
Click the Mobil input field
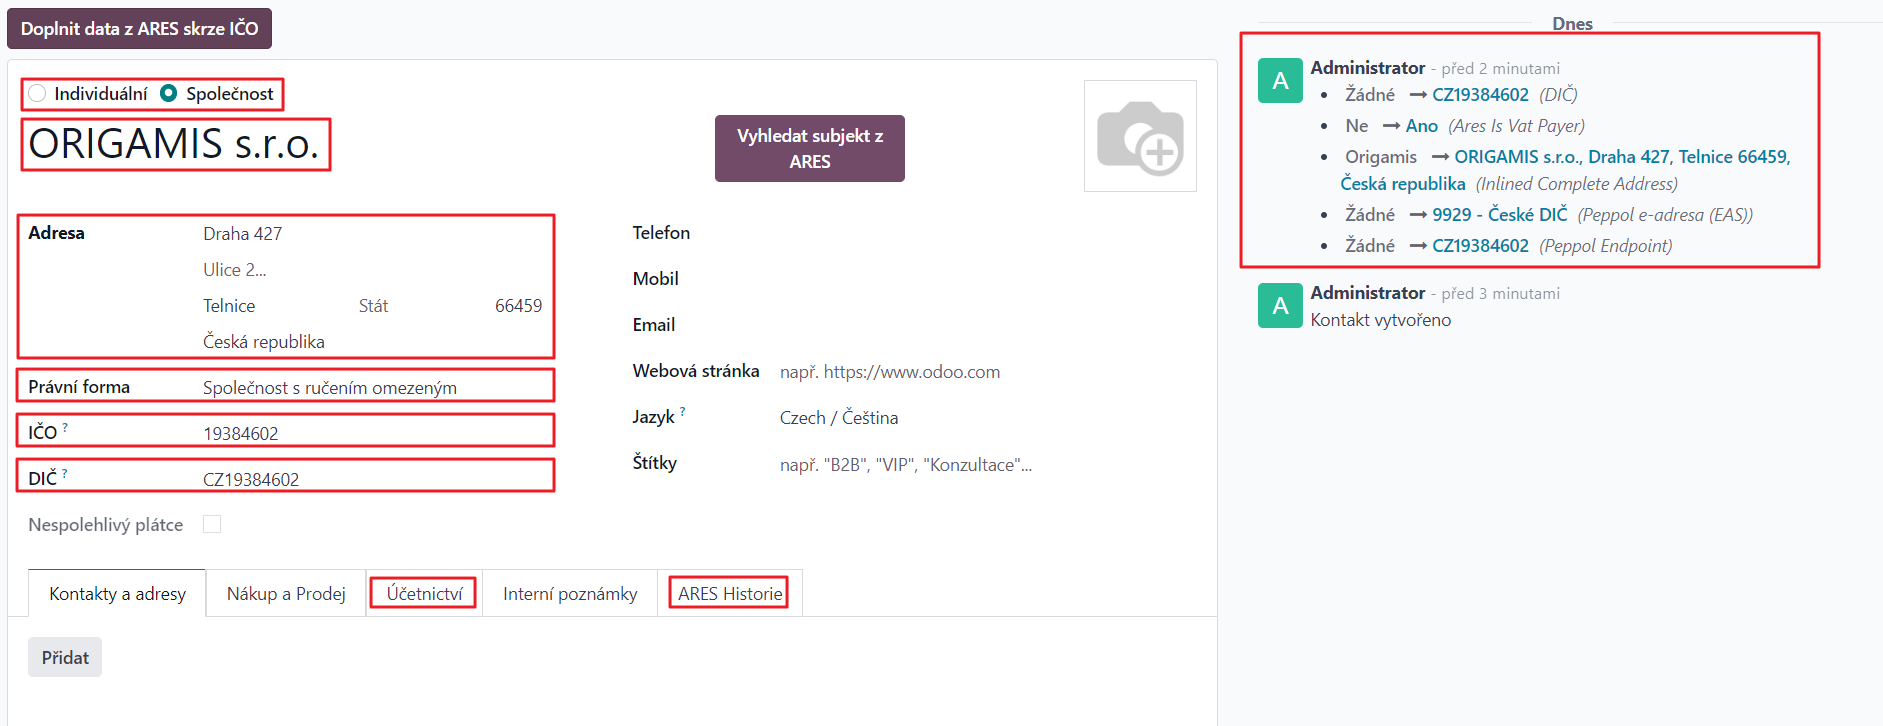tap(986, 279)
